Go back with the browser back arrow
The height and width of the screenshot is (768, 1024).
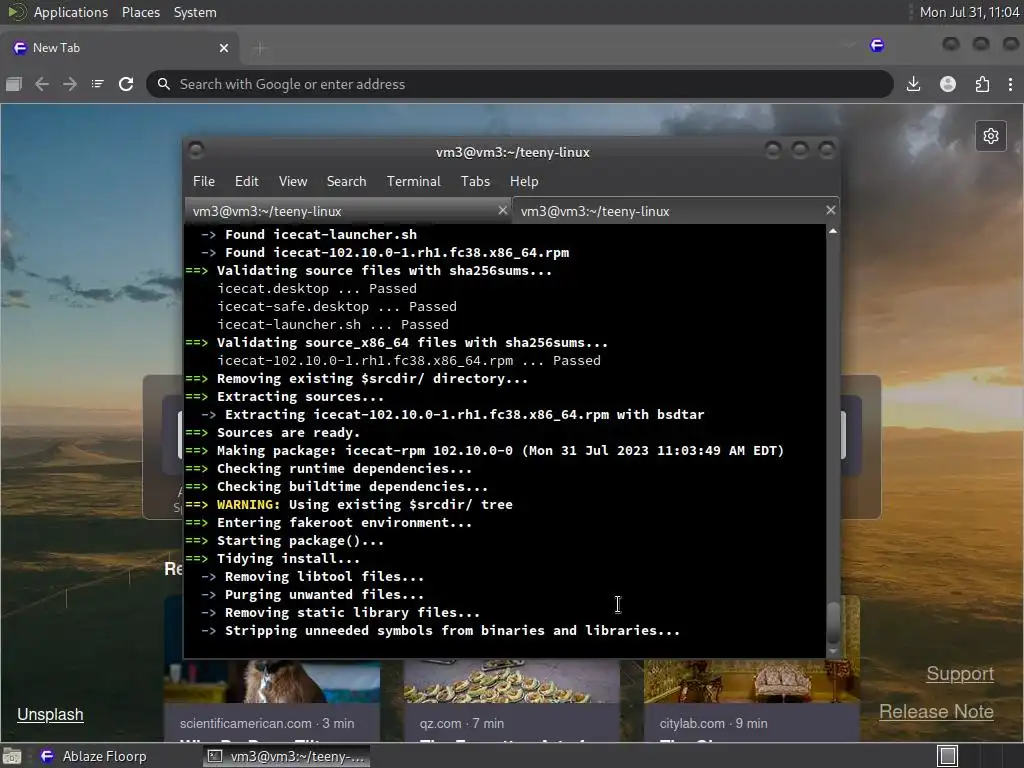click(x=42, y=84)
